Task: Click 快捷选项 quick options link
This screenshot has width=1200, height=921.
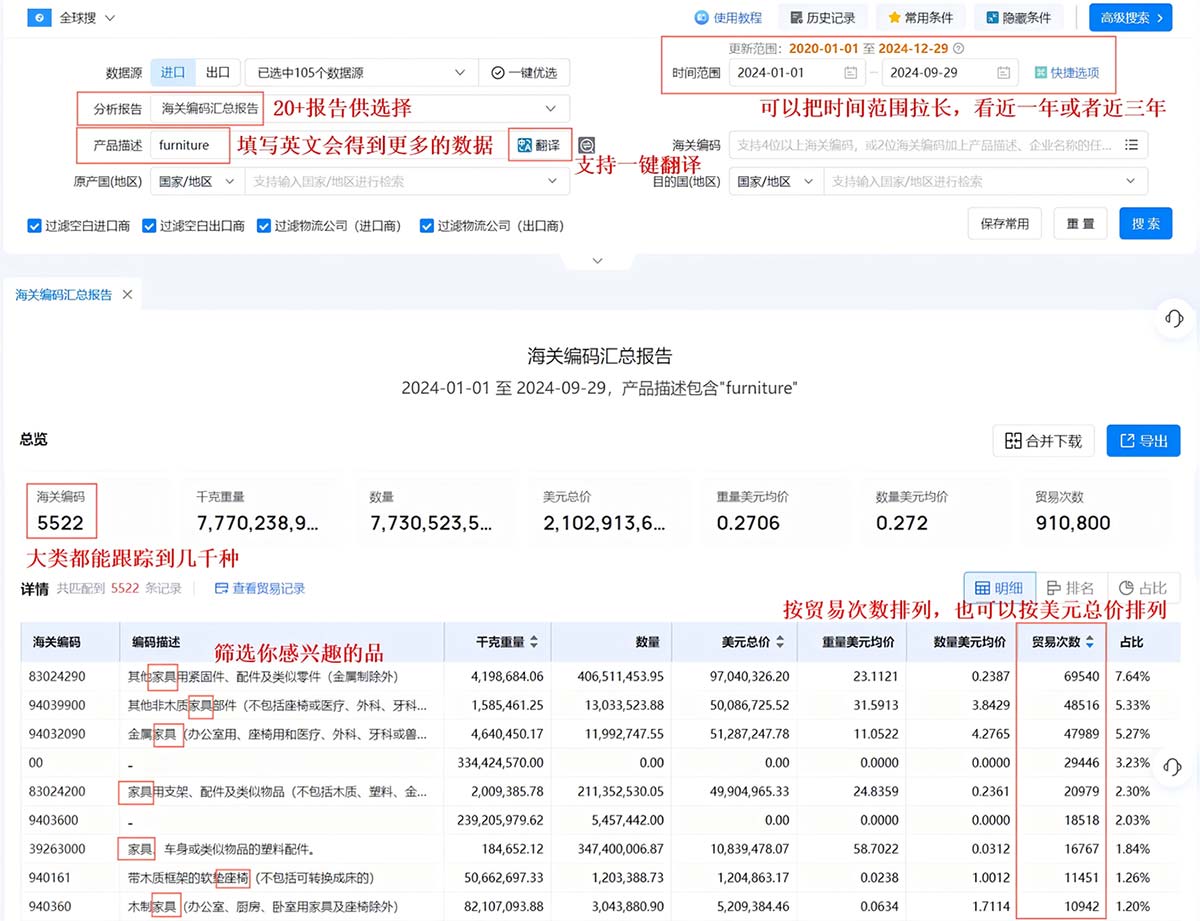Action: pos(1067,73)
